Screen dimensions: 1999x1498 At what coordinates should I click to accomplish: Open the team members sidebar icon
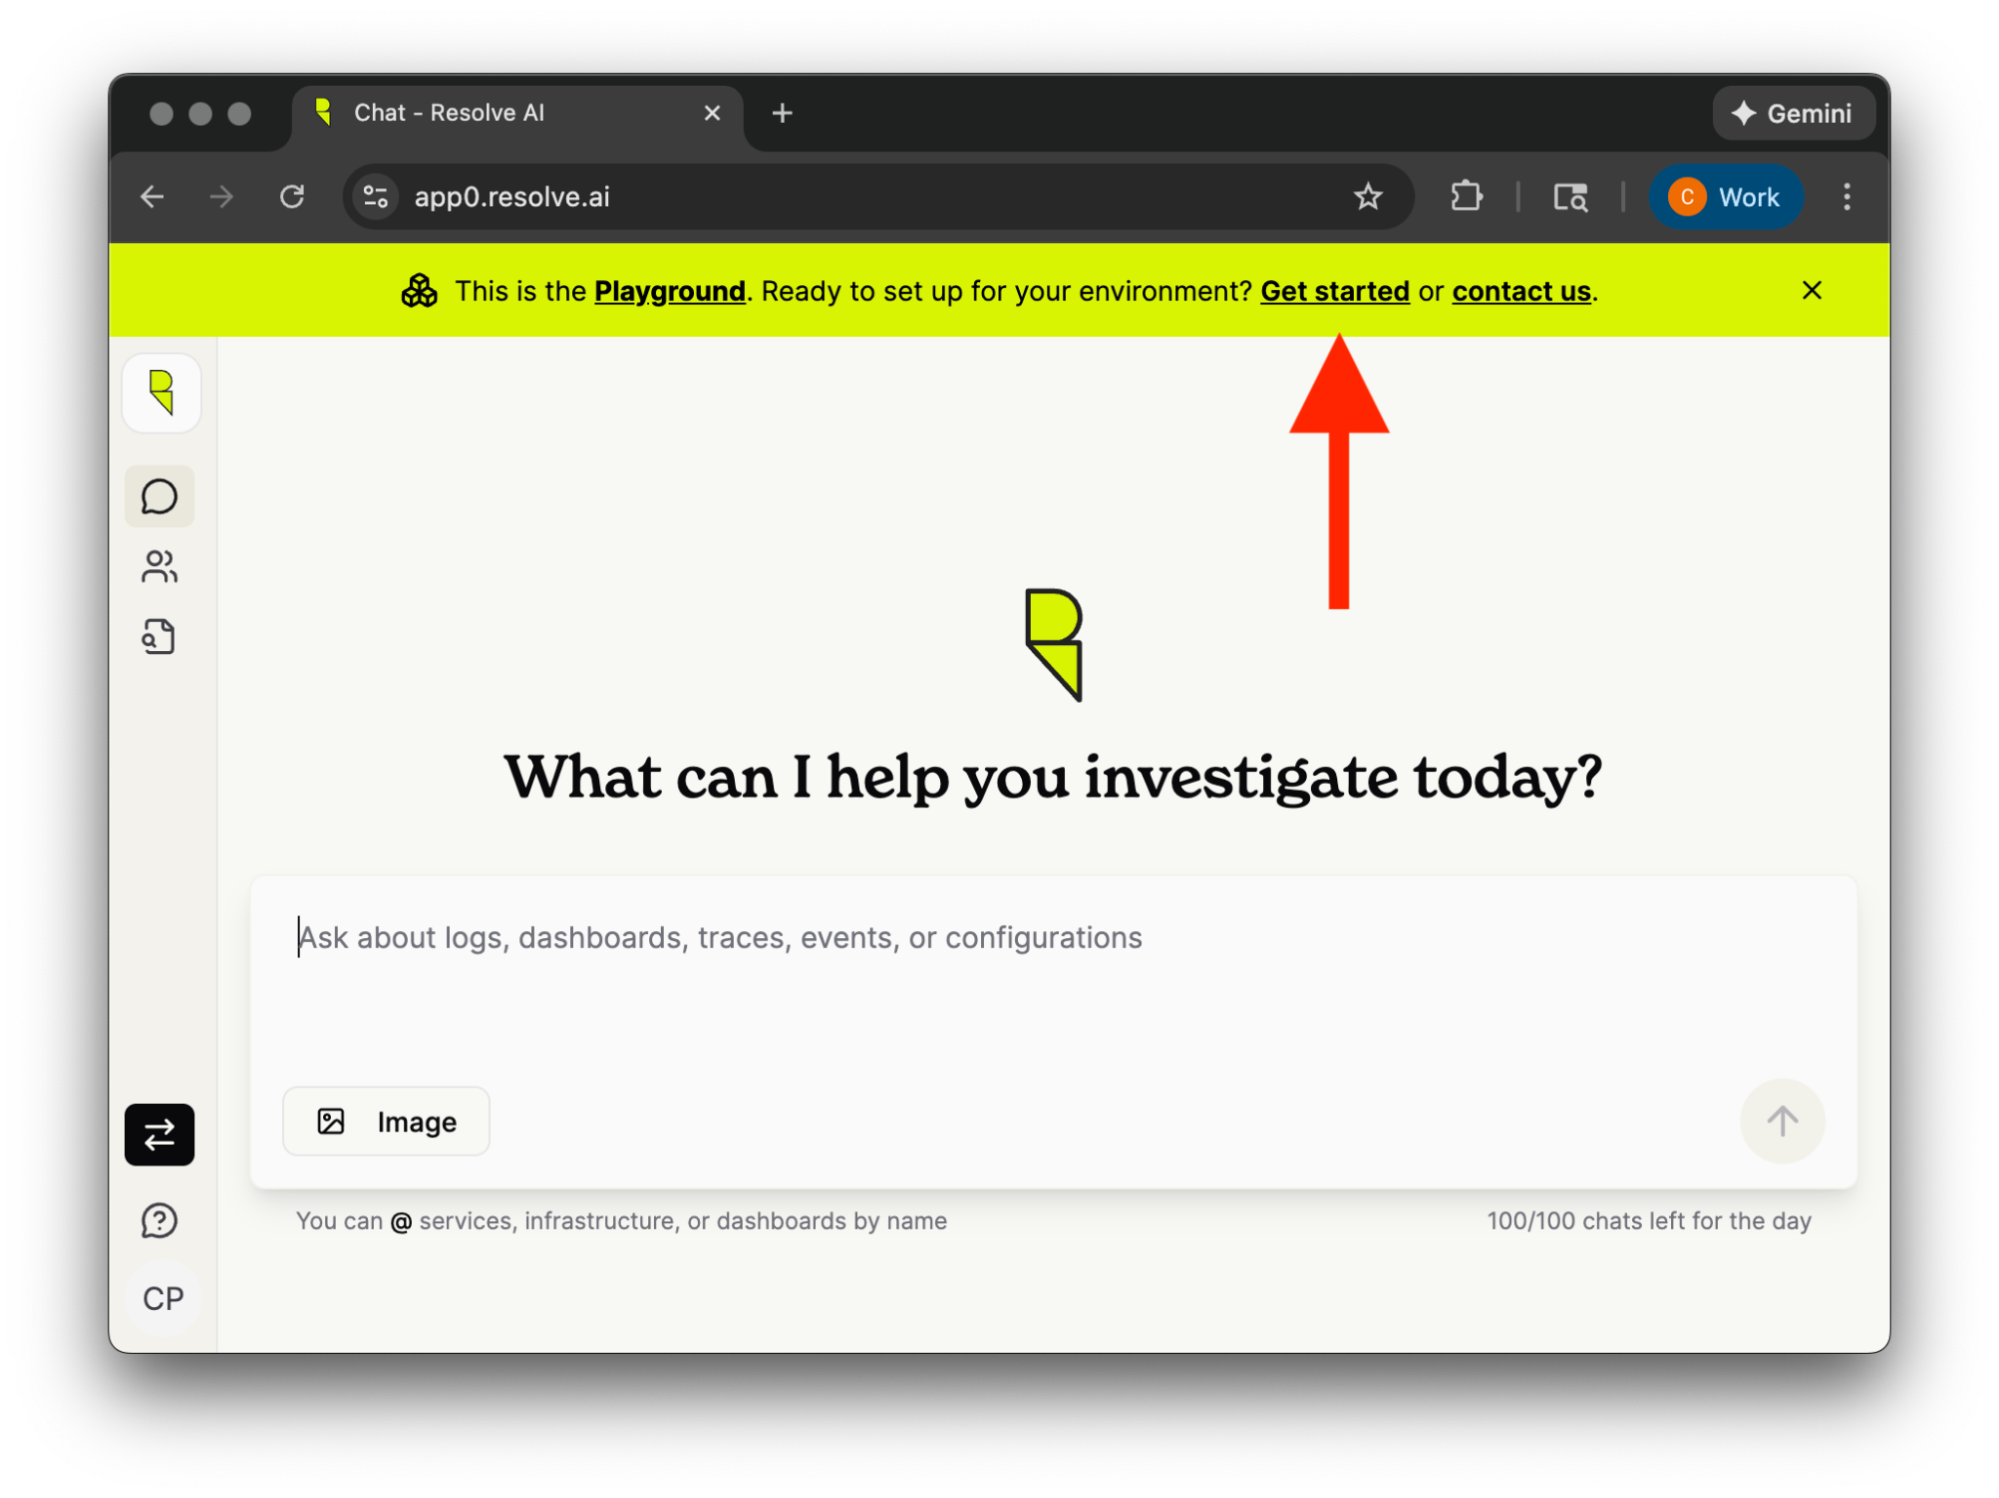[160, 566]
